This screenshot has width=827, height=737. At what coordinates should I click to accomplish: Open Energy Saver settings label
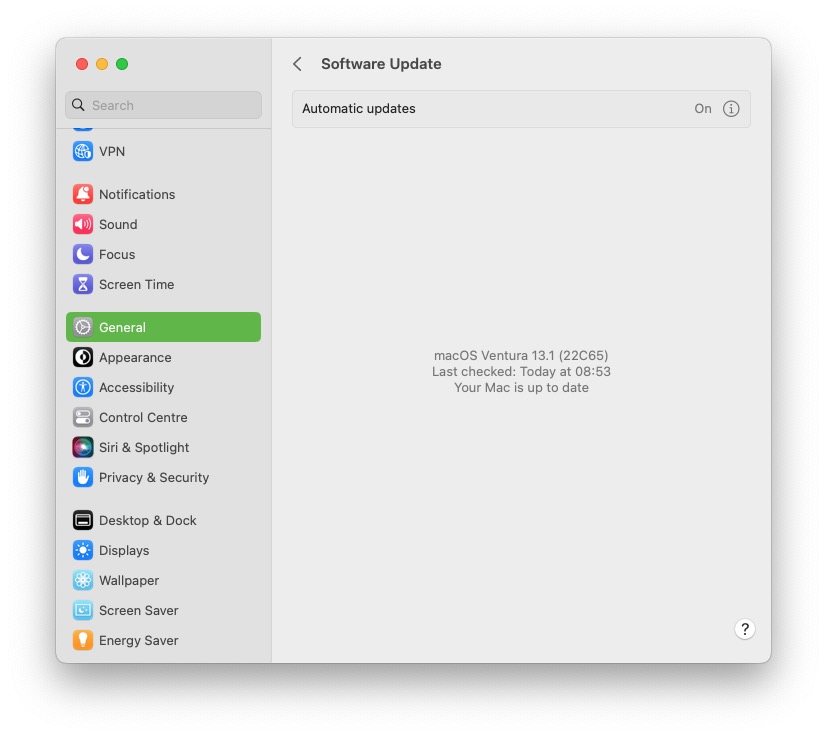(139, 640)
